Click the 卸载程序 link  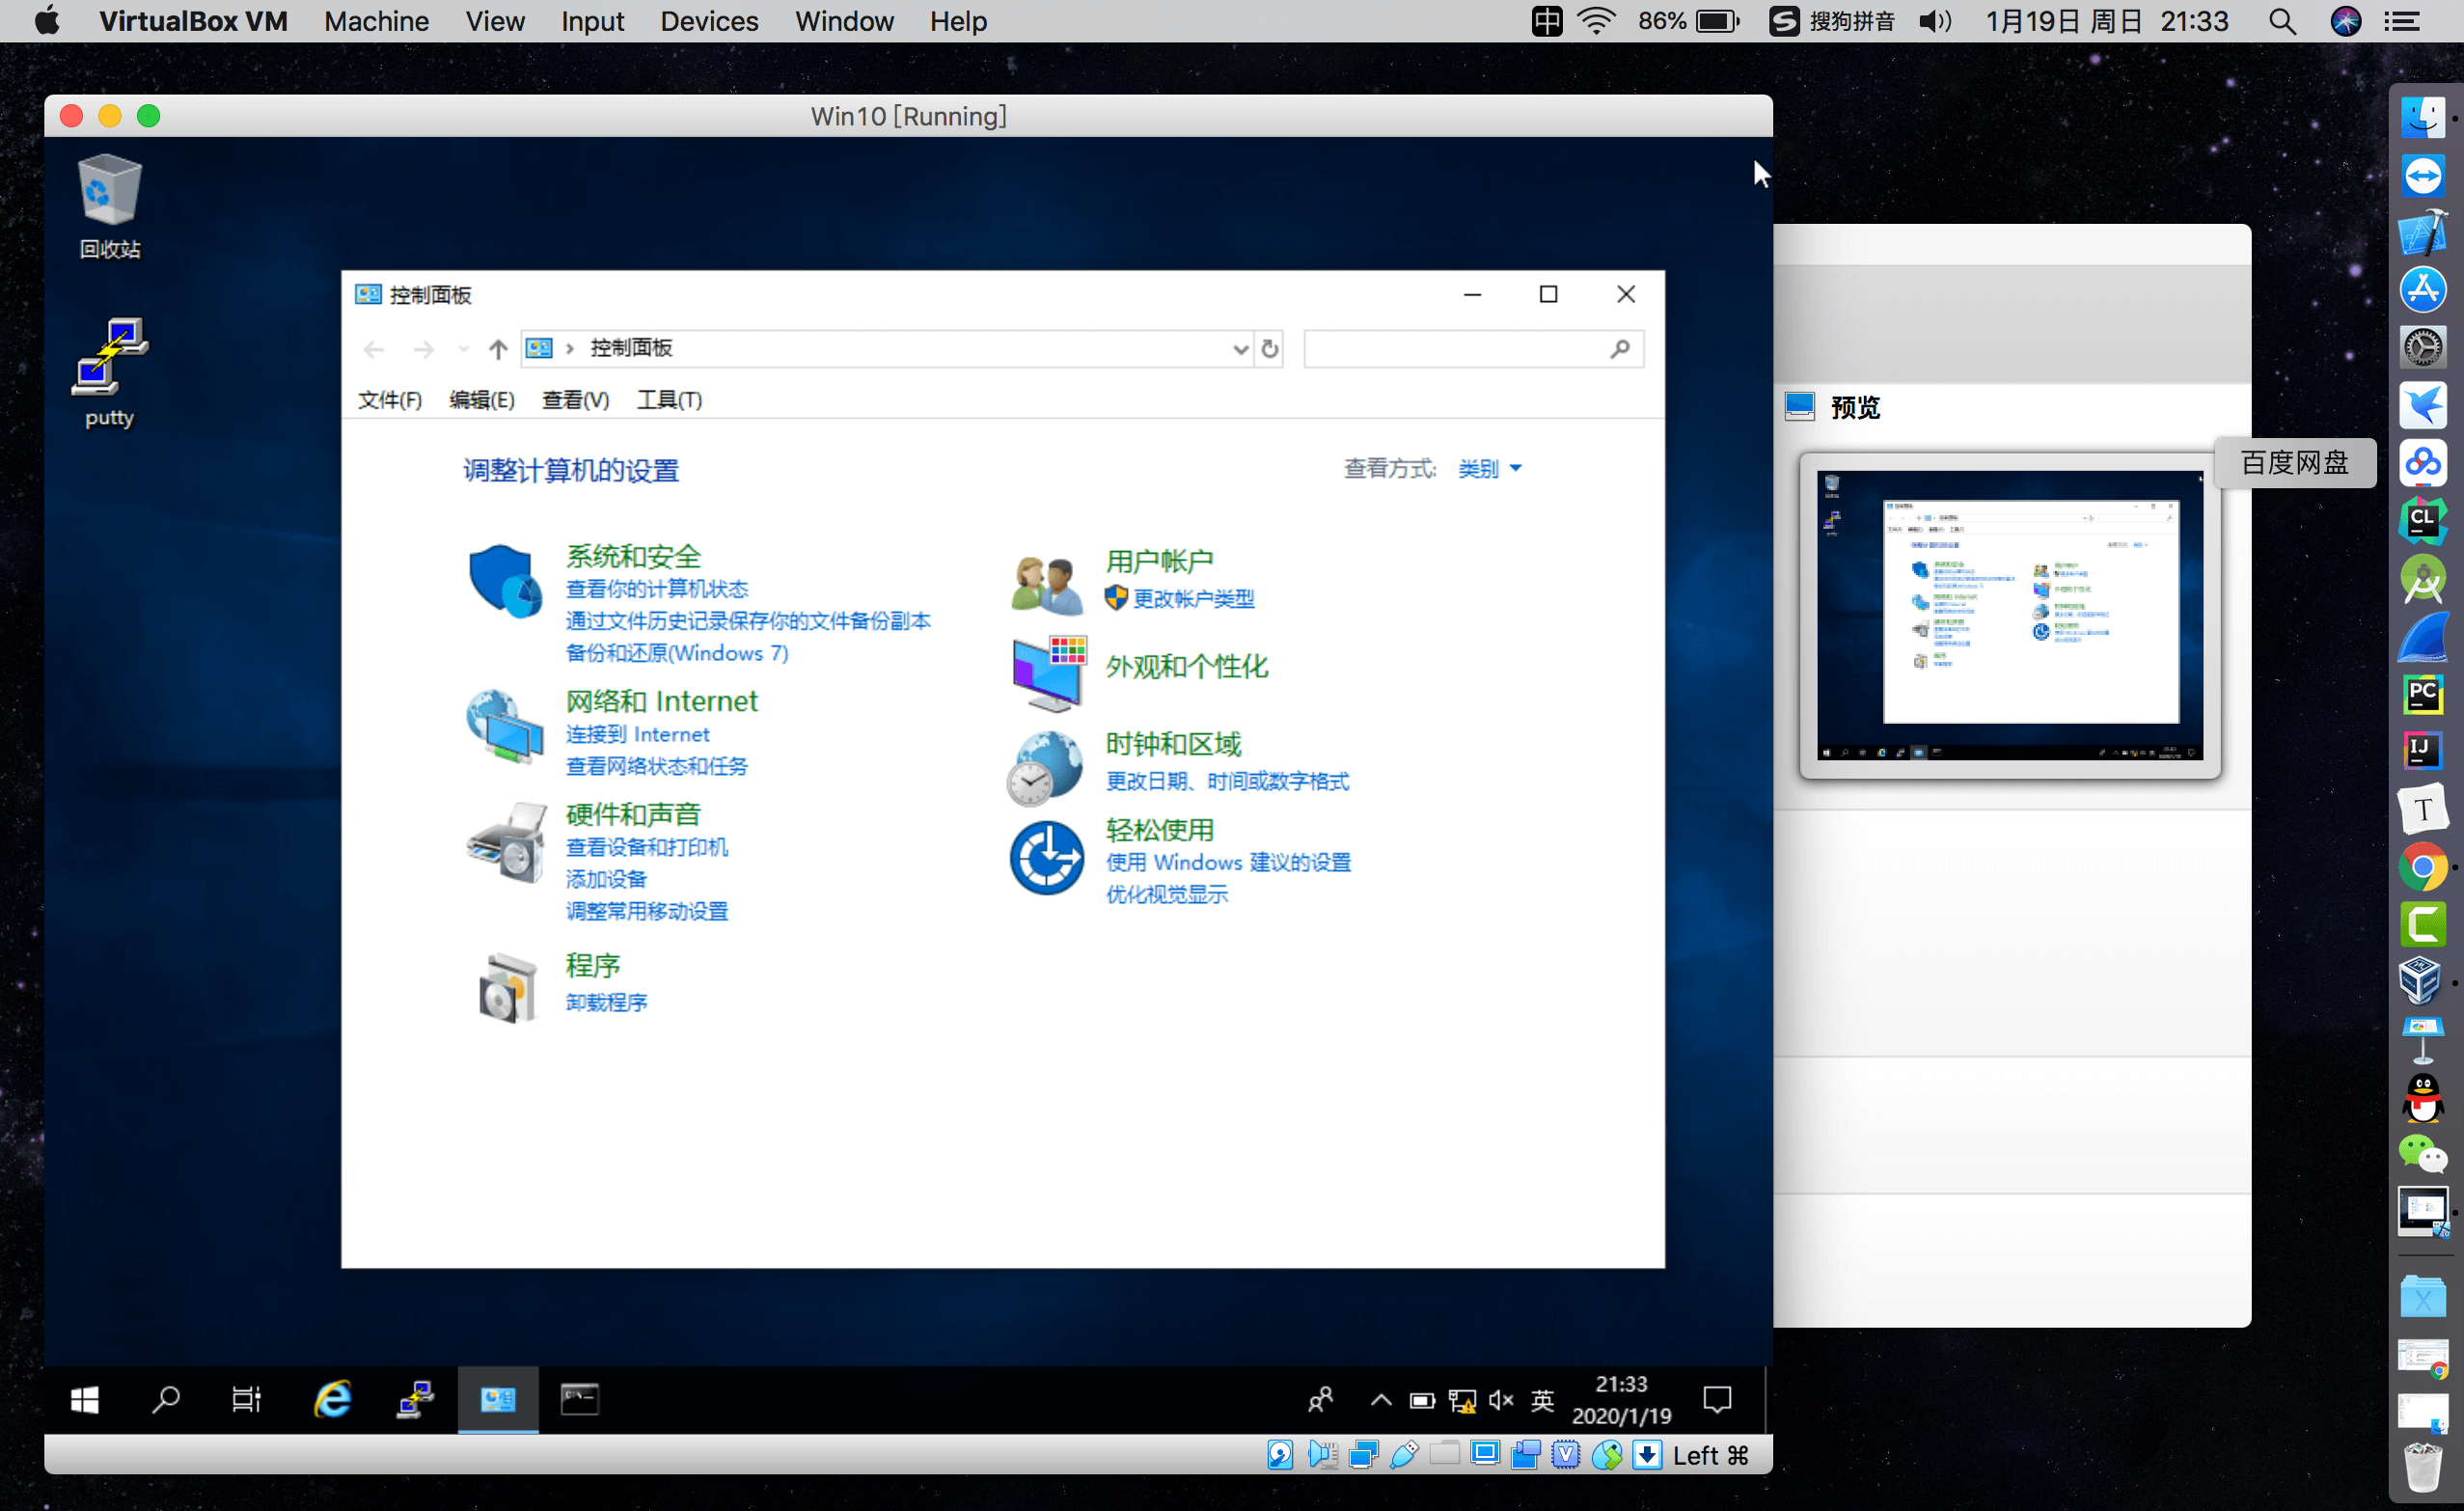606,1002
